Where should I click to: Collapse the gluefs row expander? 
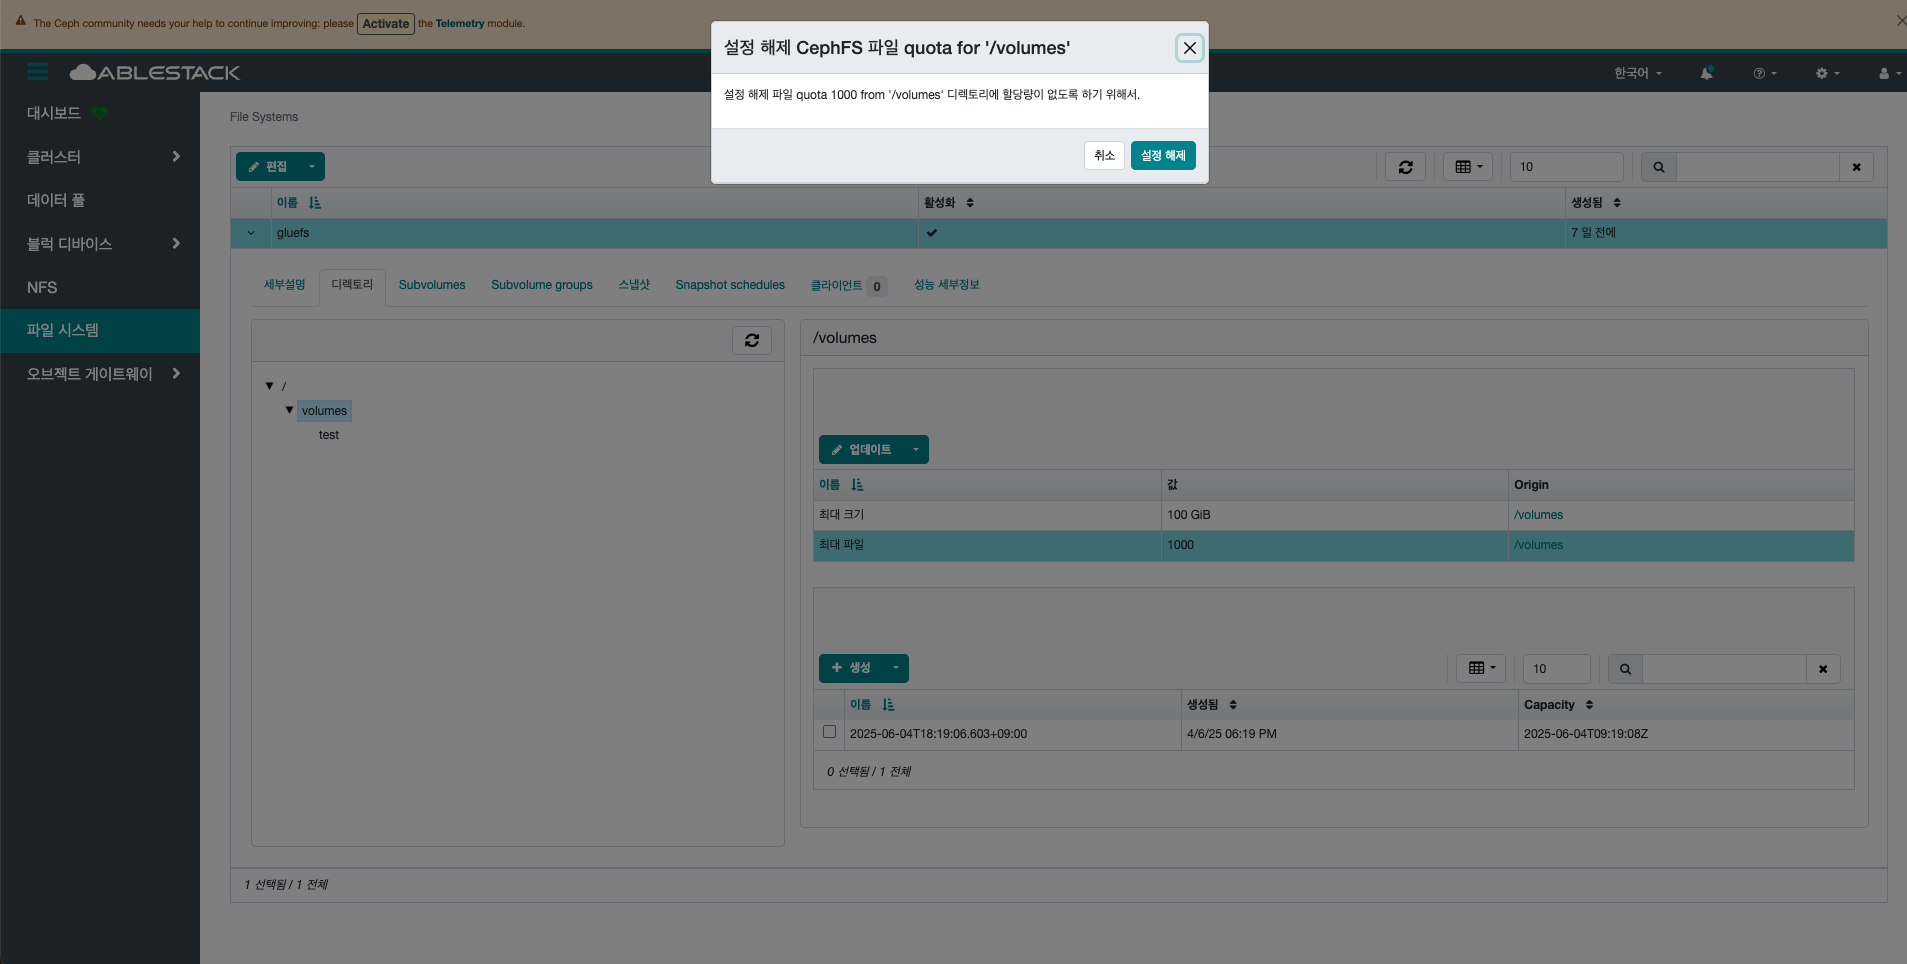[251, 233]
